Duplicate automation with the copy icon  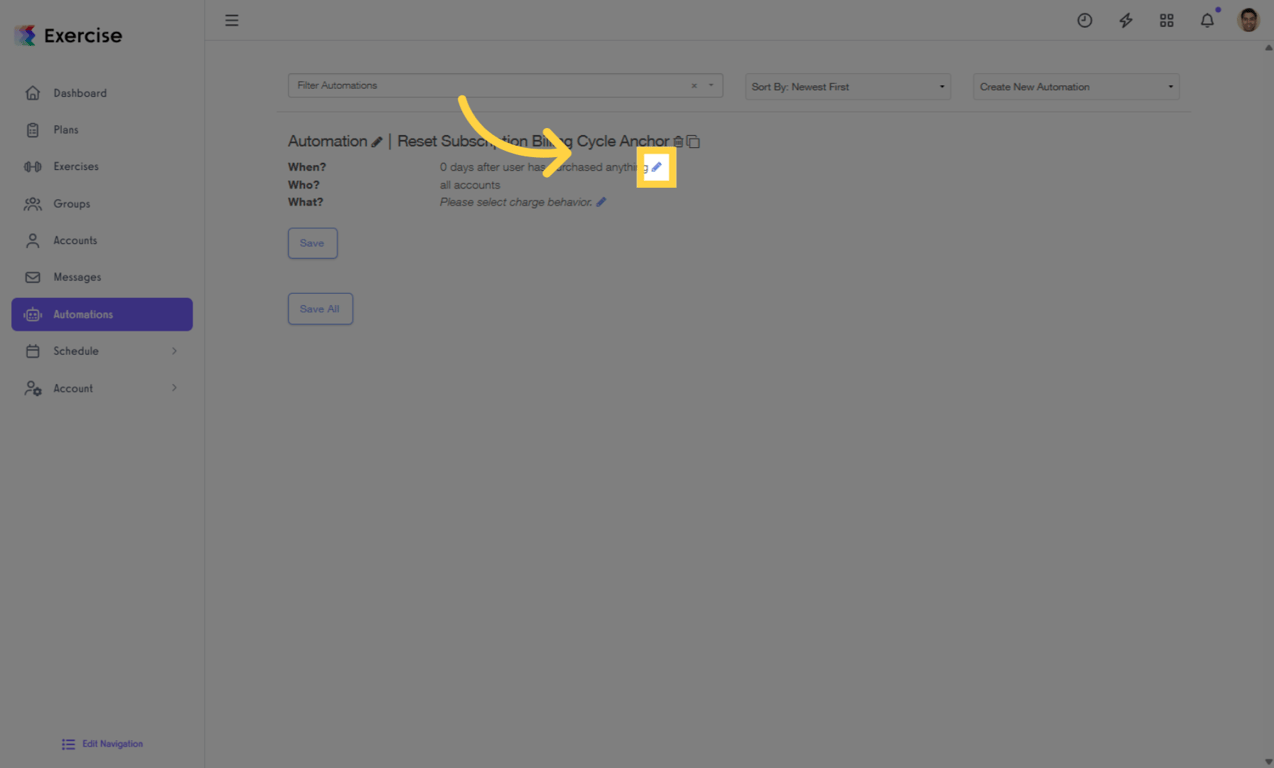tap(693, 142)
